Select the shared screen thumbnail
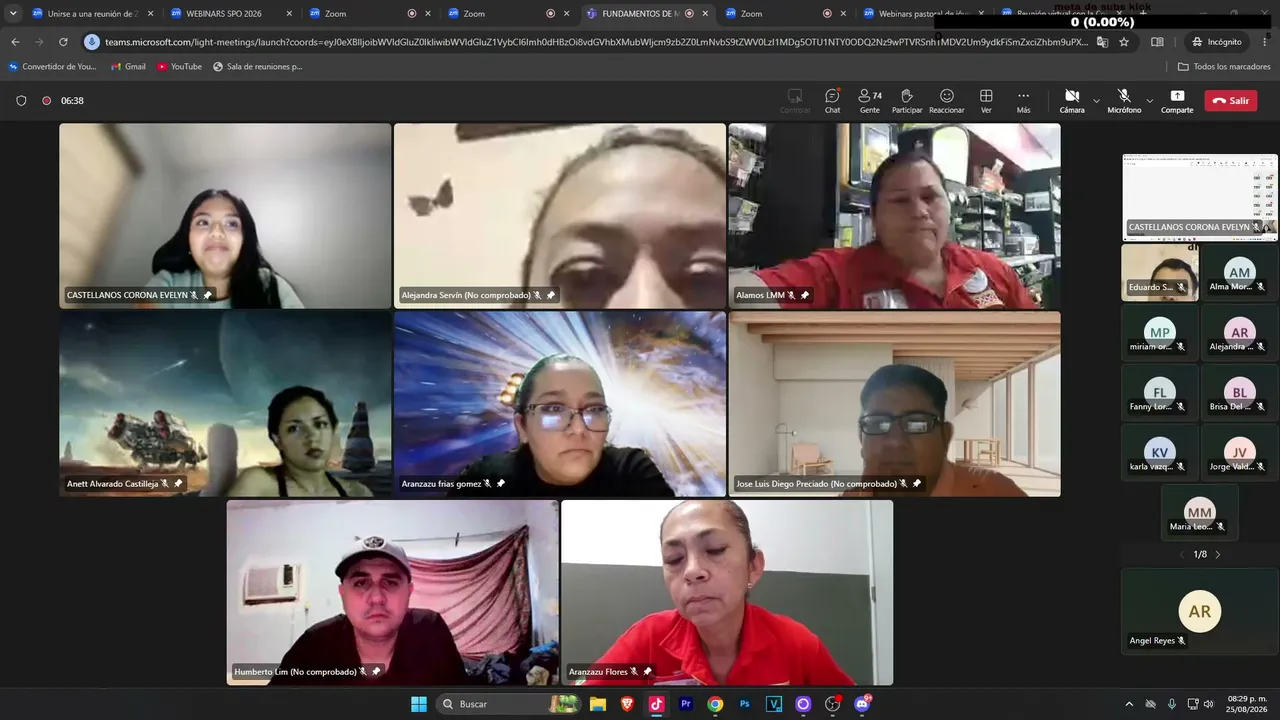This screenshot has height=720, width=1280. (x=1200, y=197)
